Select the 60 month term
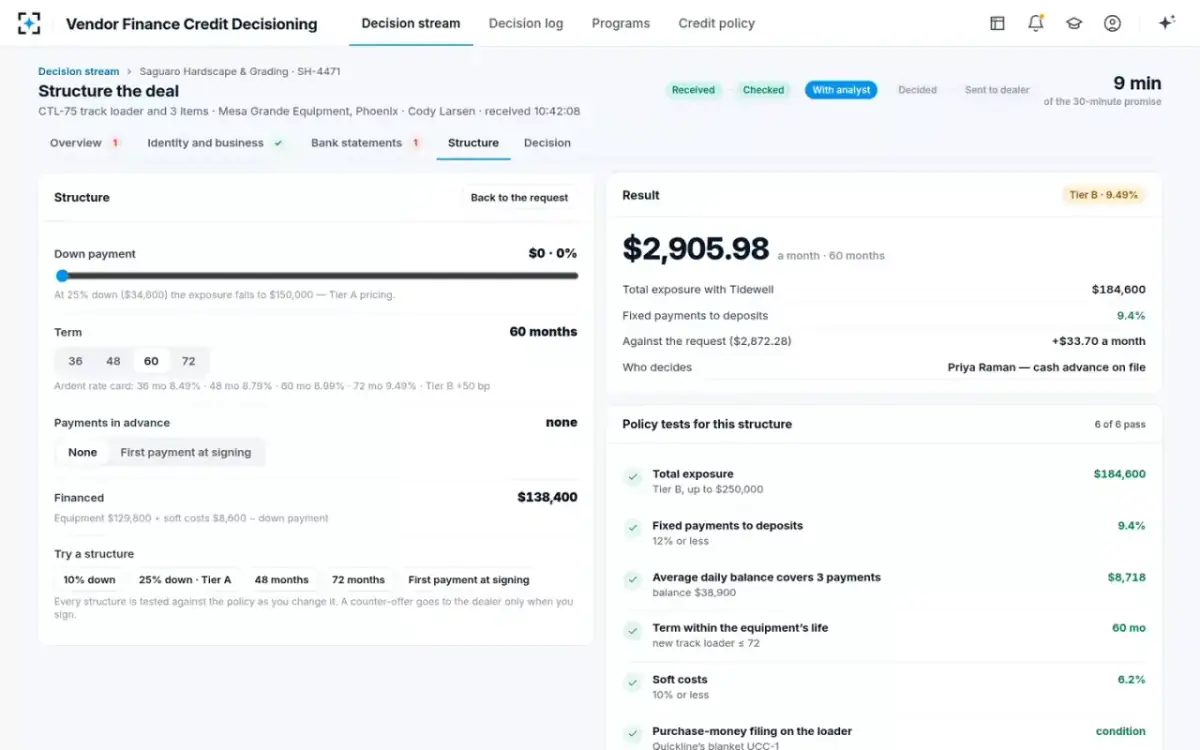Image resolution: width=1200 pixels, height=750 pixels. pyautogui.click(x=151, y=361)
